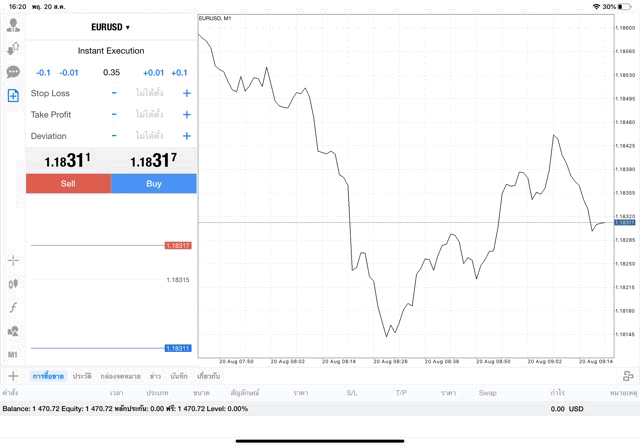Viewport: 640px width, 447px height.
Task: Increase volume by +0.1
Action: click(179, 72)
